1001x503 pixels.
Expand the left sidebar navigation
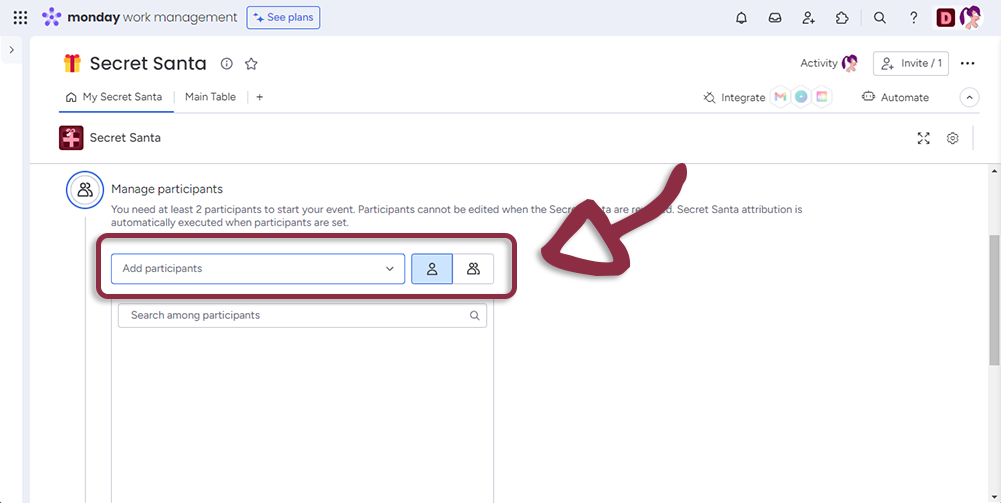pyautogui.click(x=11, y=50)
